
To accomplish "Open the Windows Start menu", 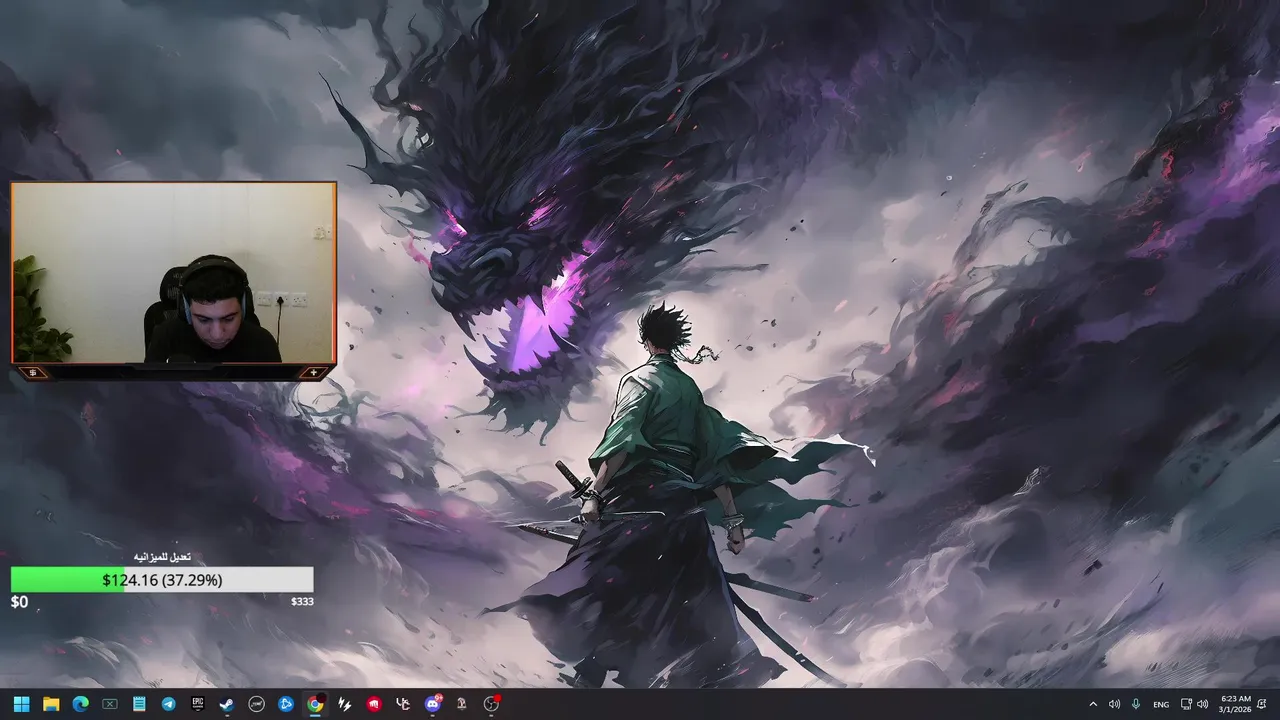I will coord(22,704).
